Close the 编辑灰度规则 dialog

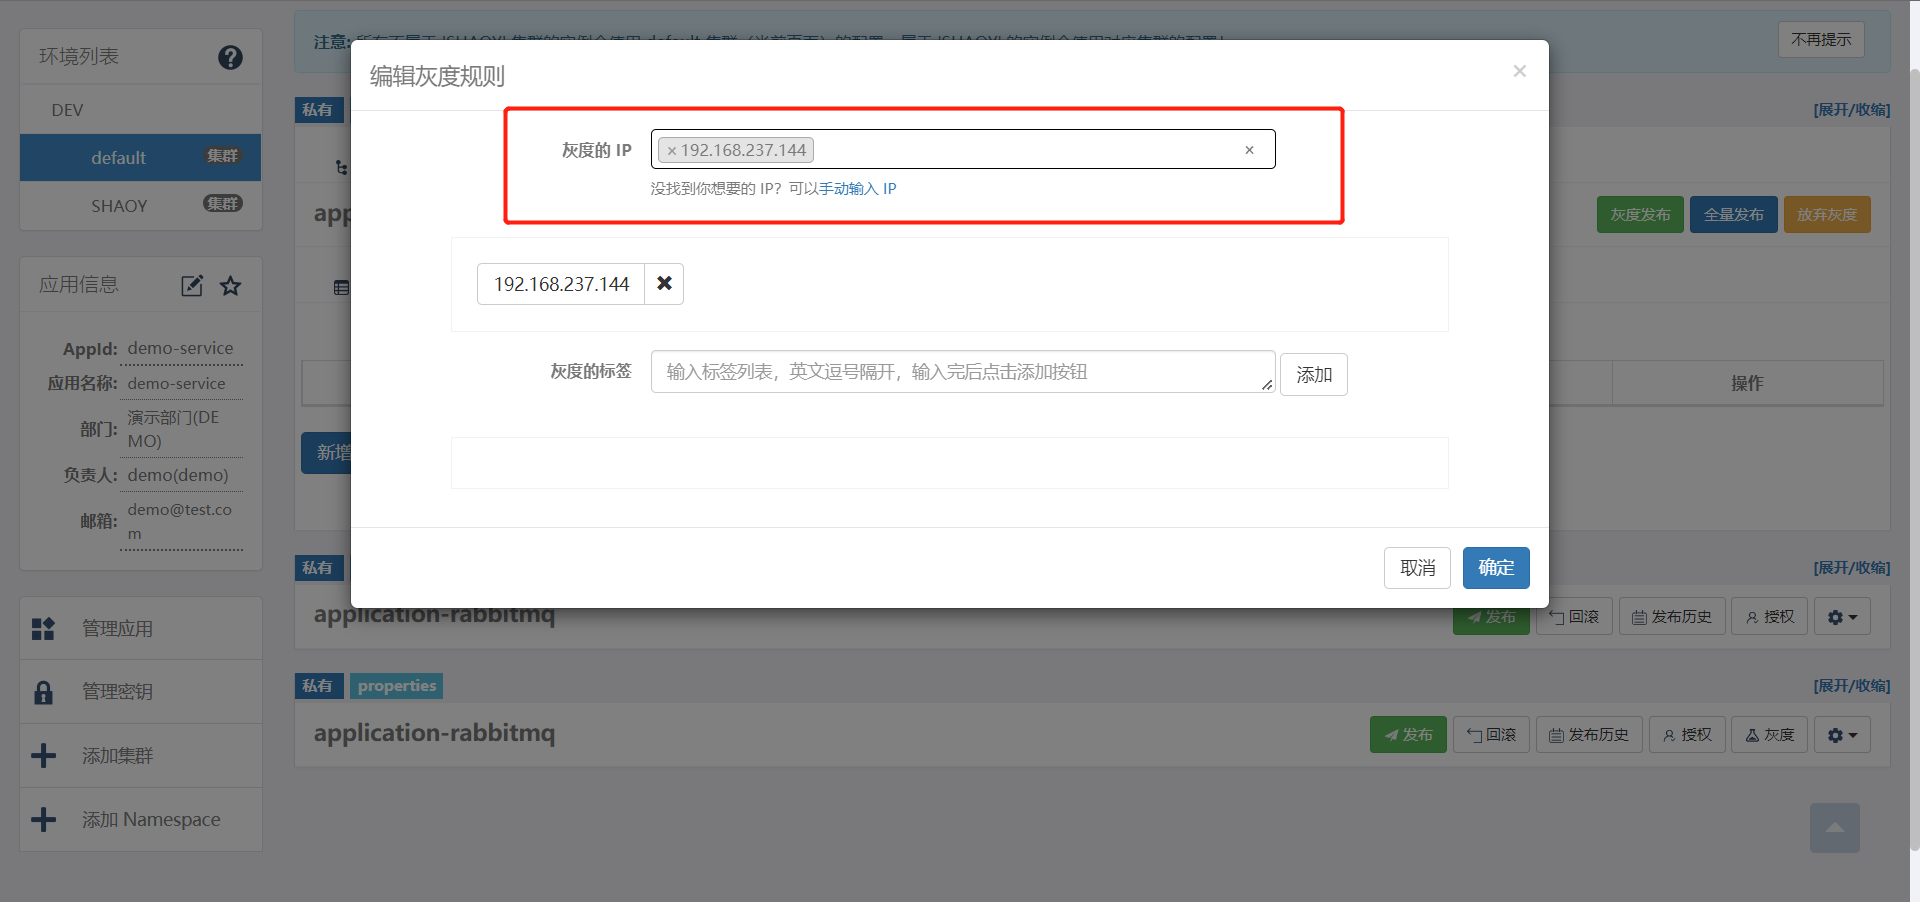1519,71
